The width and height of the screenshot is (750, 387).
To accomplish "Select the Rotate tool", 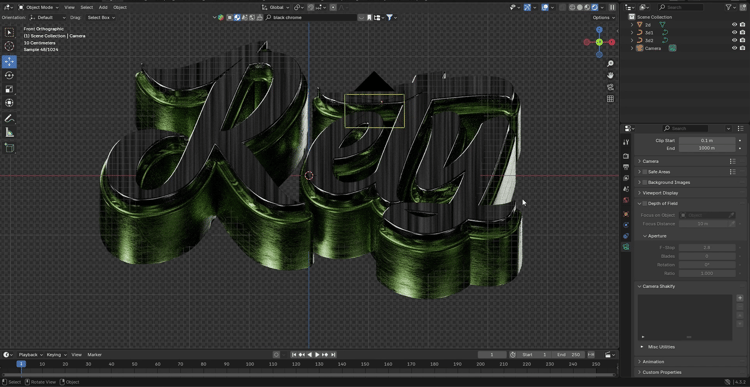I will click(x=9, y=75).
